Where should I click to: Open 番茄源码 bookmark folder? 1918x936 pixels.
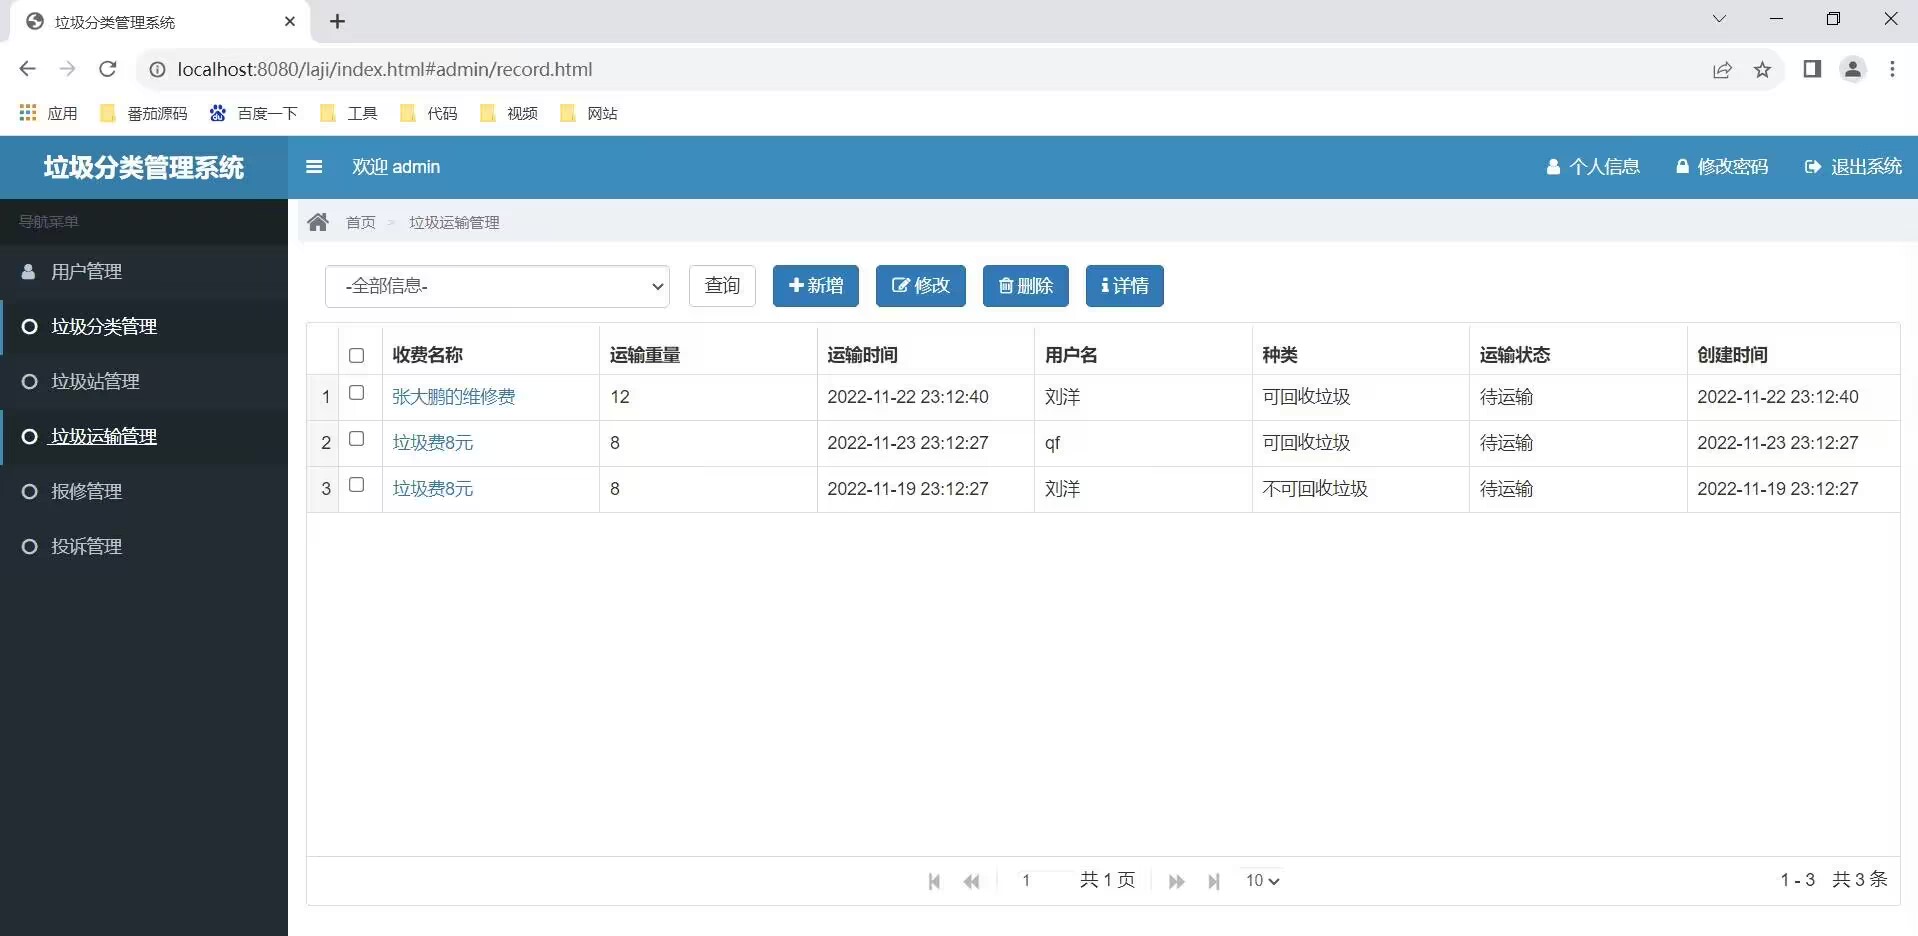point(144,113)
